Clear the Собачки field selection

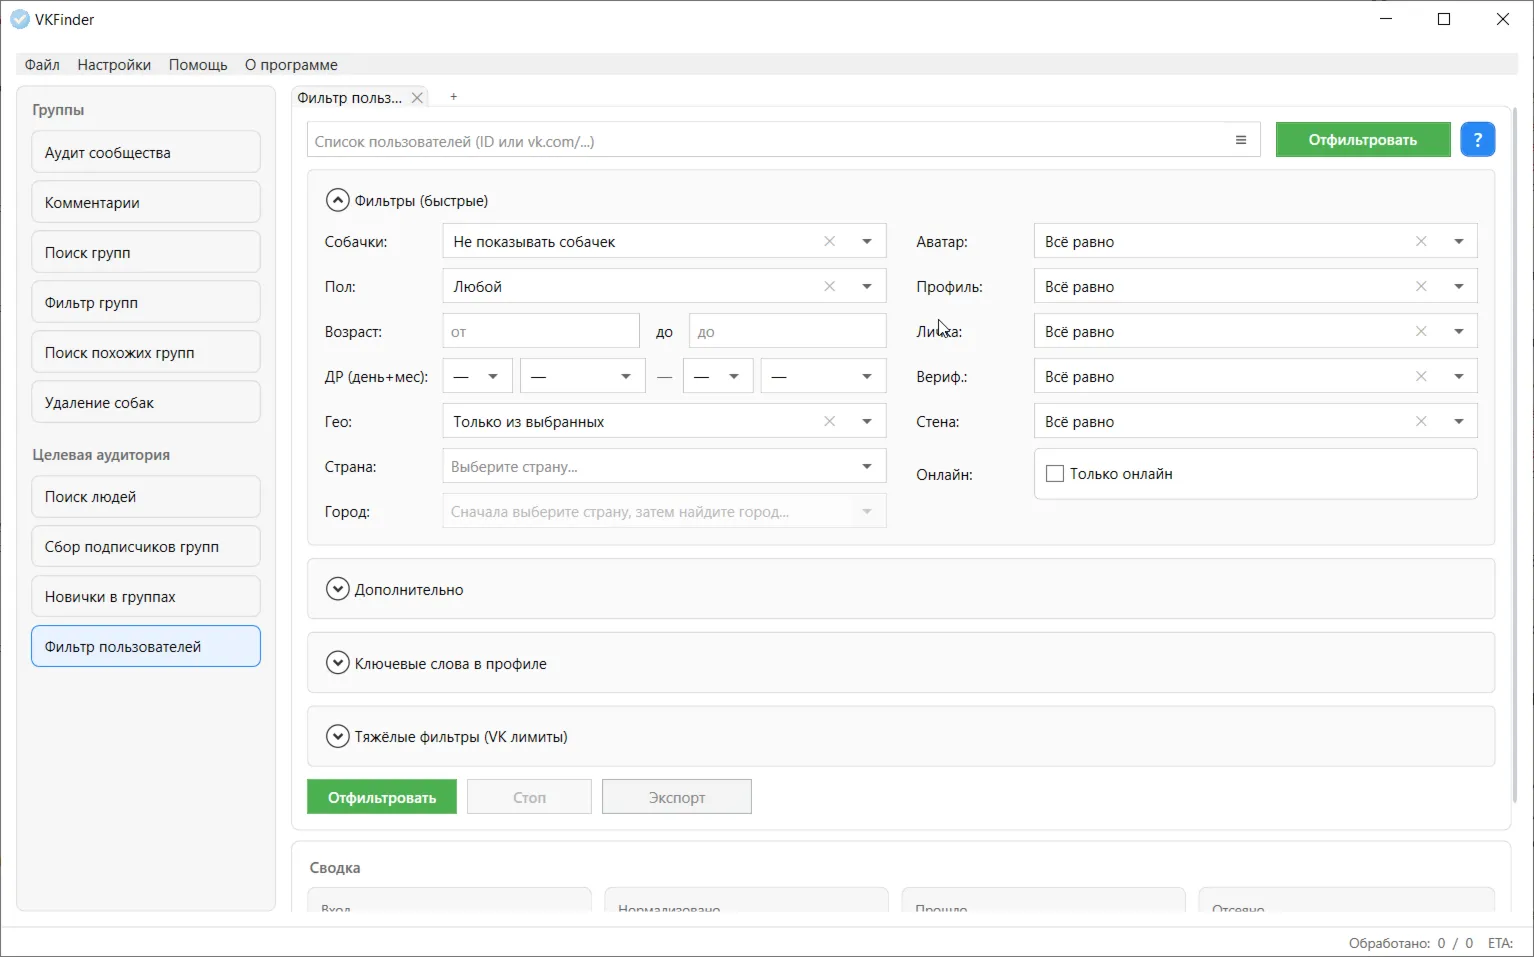pos(829,241)
